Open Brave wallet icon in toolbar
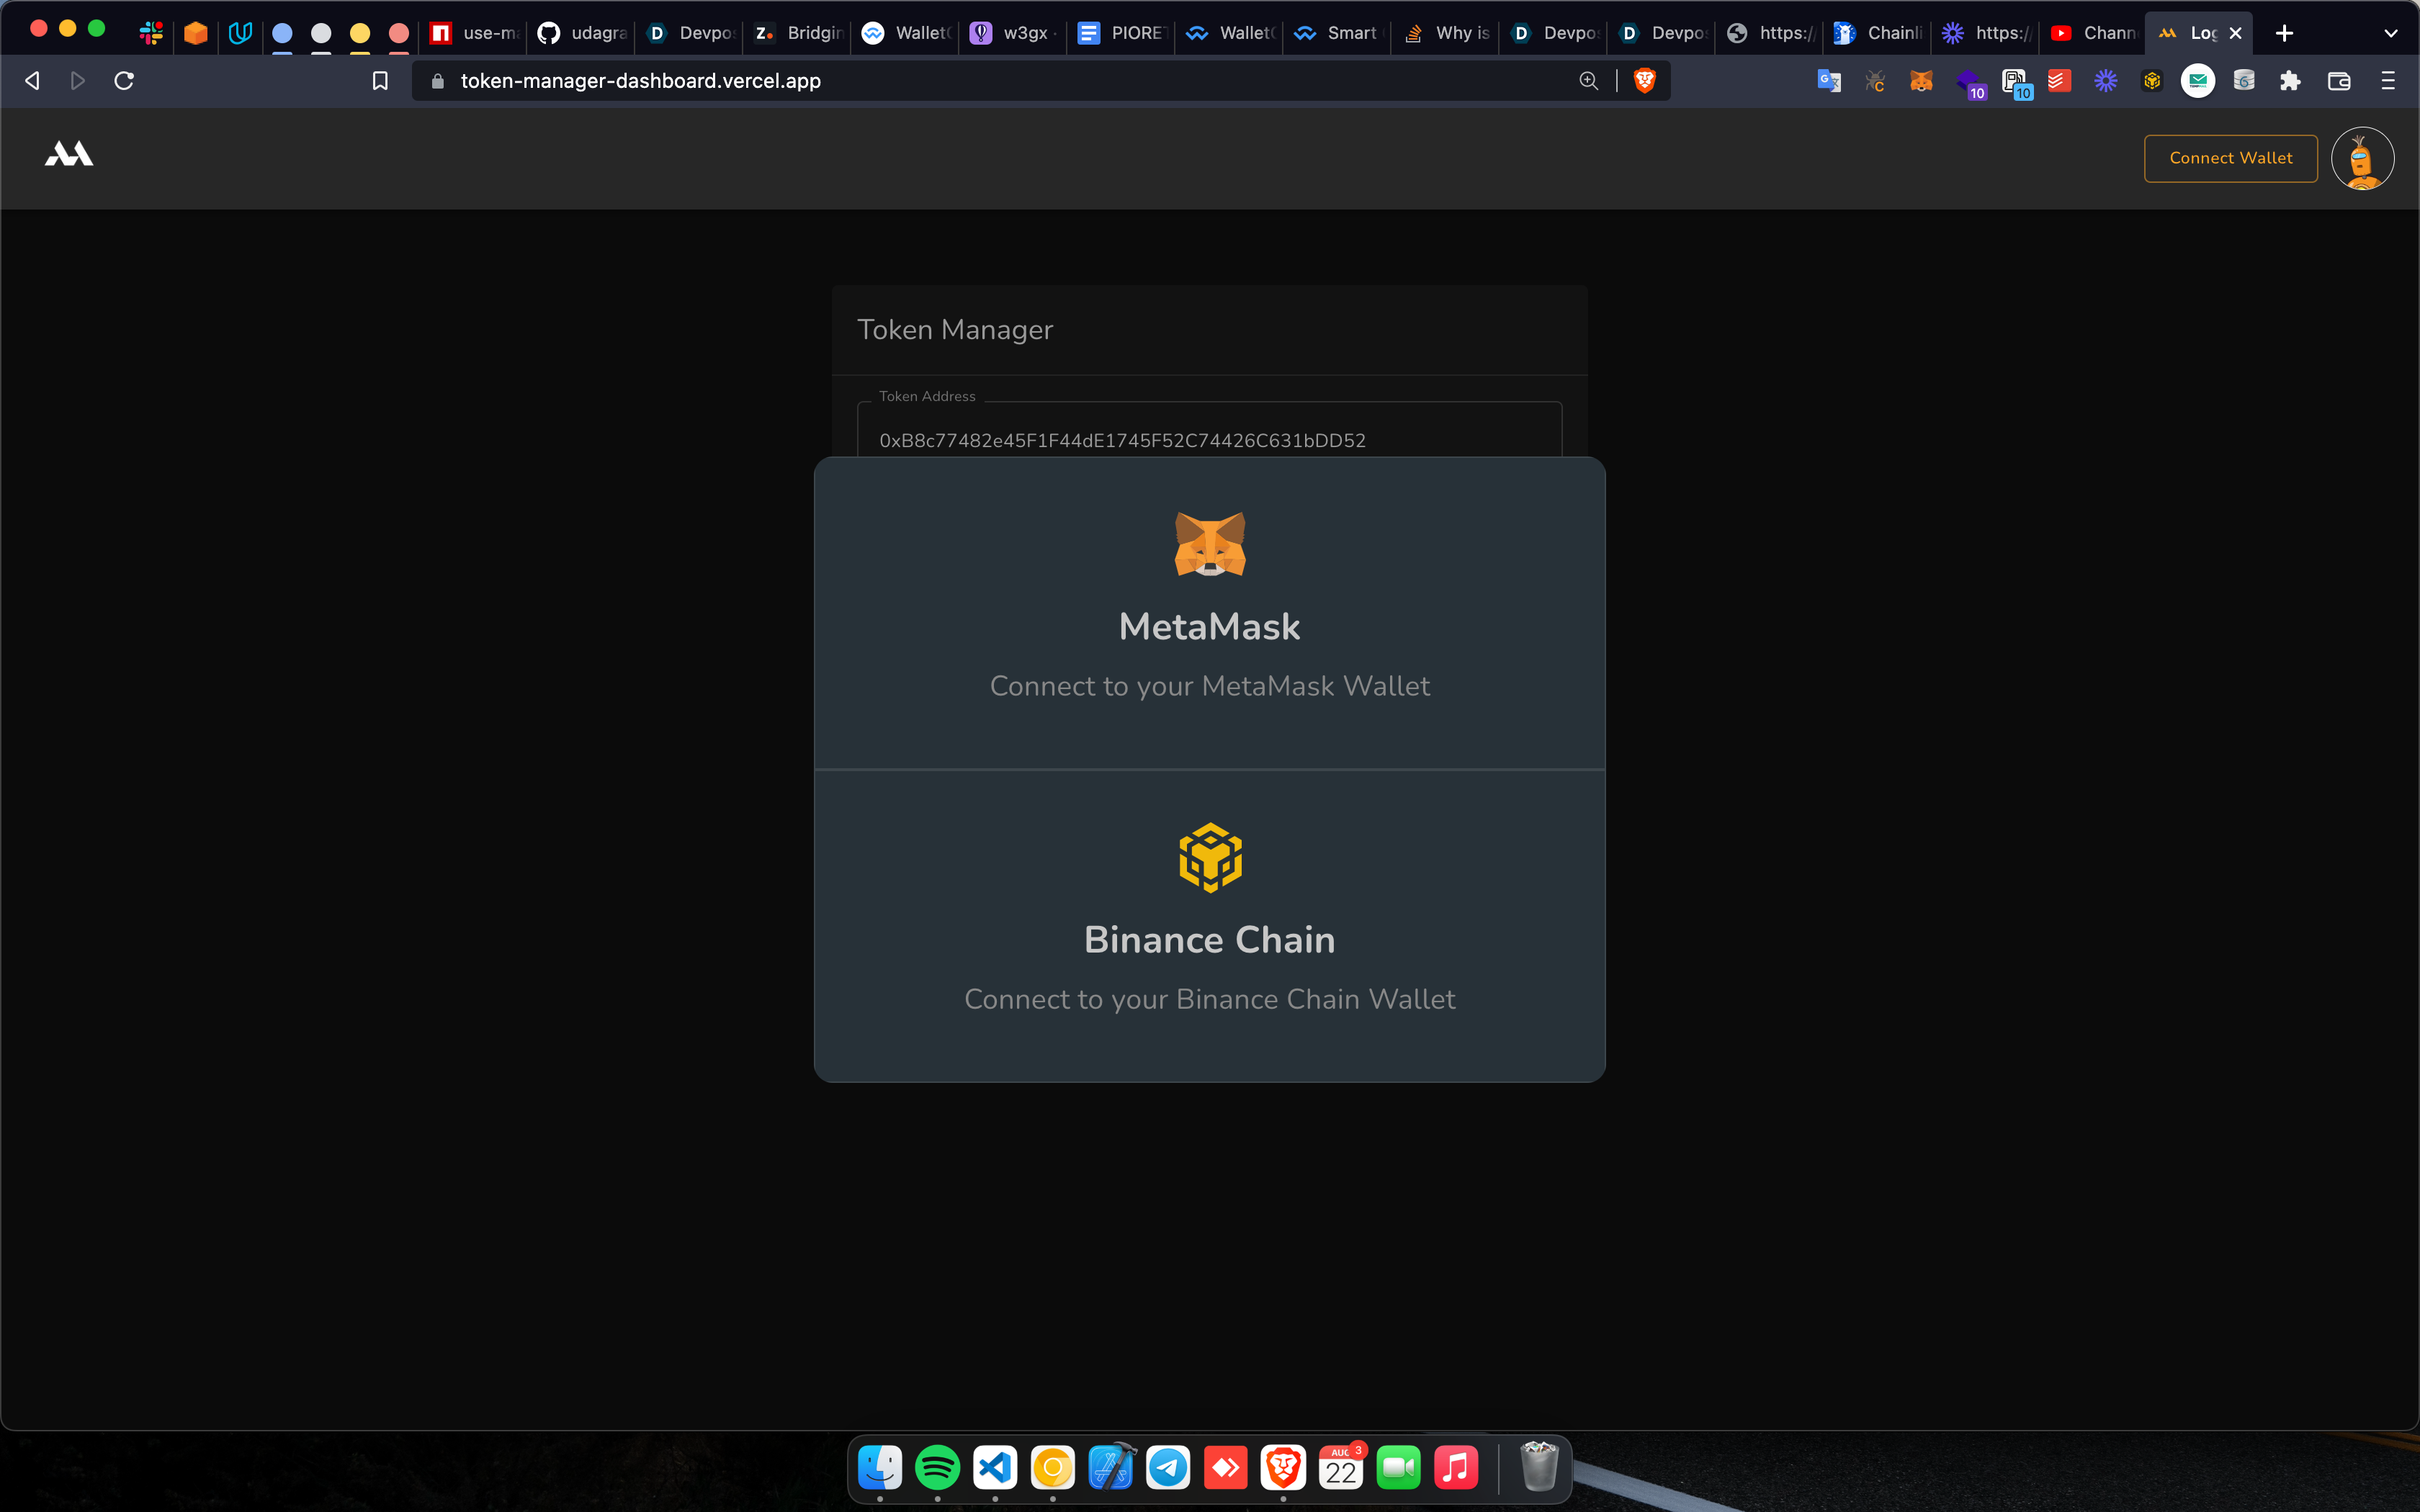Image resolution: width=2420 pixels, height=1512 pixels. pyautogui.click(x=2338, y=81)
